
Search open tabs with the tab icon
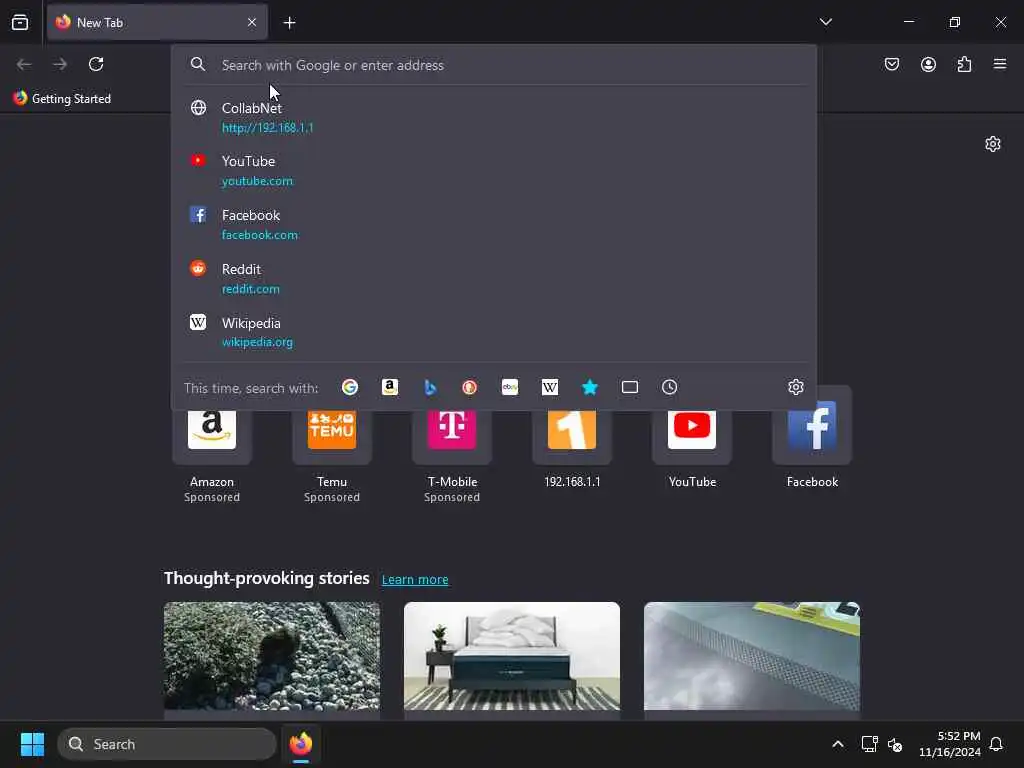pos(630,387)
